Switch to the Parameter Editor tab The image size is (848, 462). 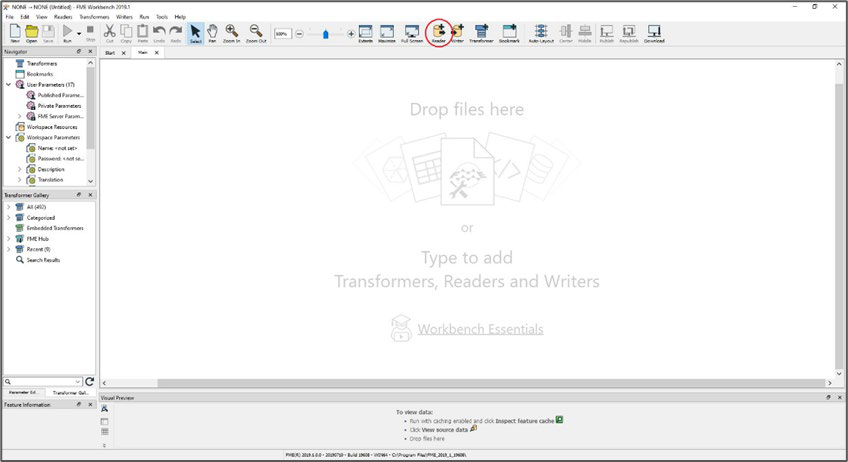coord(23,392)
